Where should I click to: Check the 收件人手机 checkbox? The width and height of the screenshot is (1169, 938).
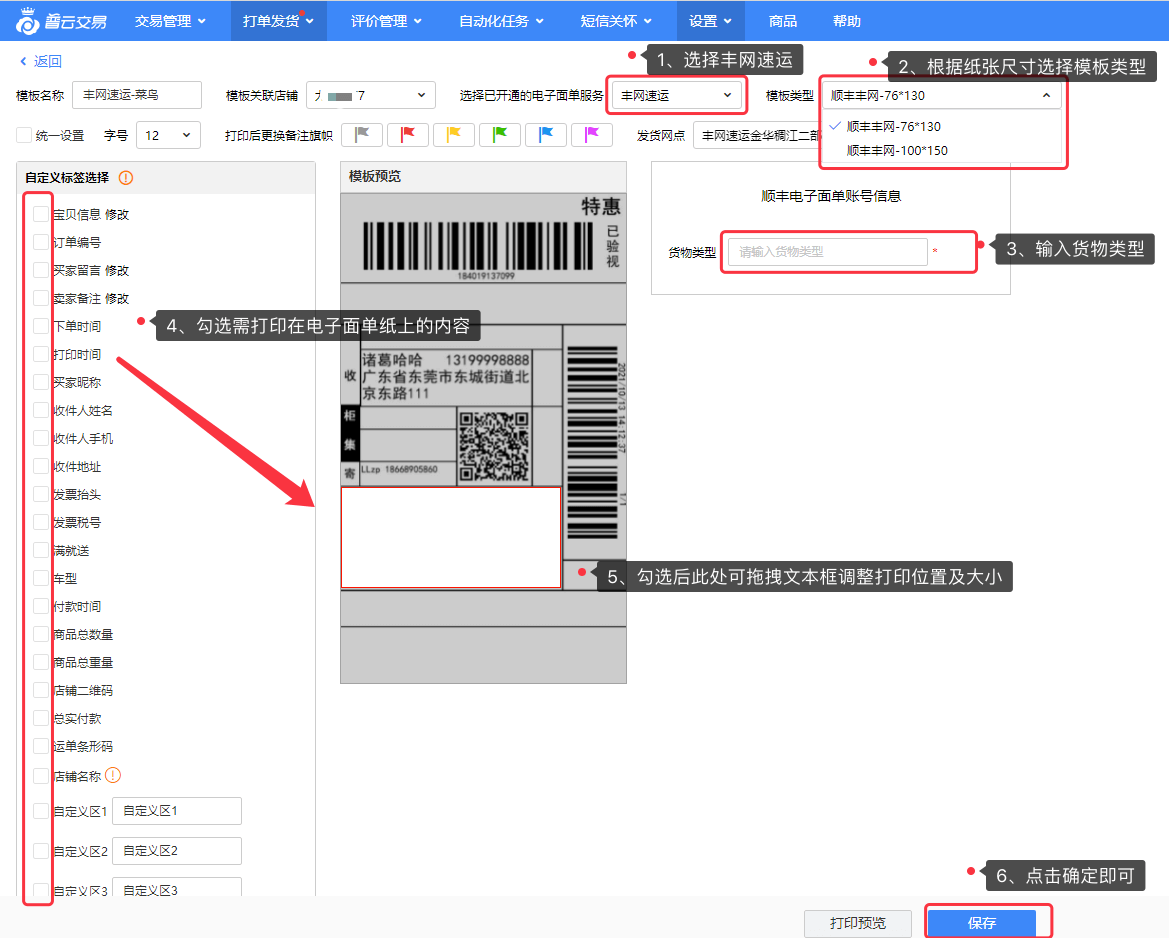(40, 438)
